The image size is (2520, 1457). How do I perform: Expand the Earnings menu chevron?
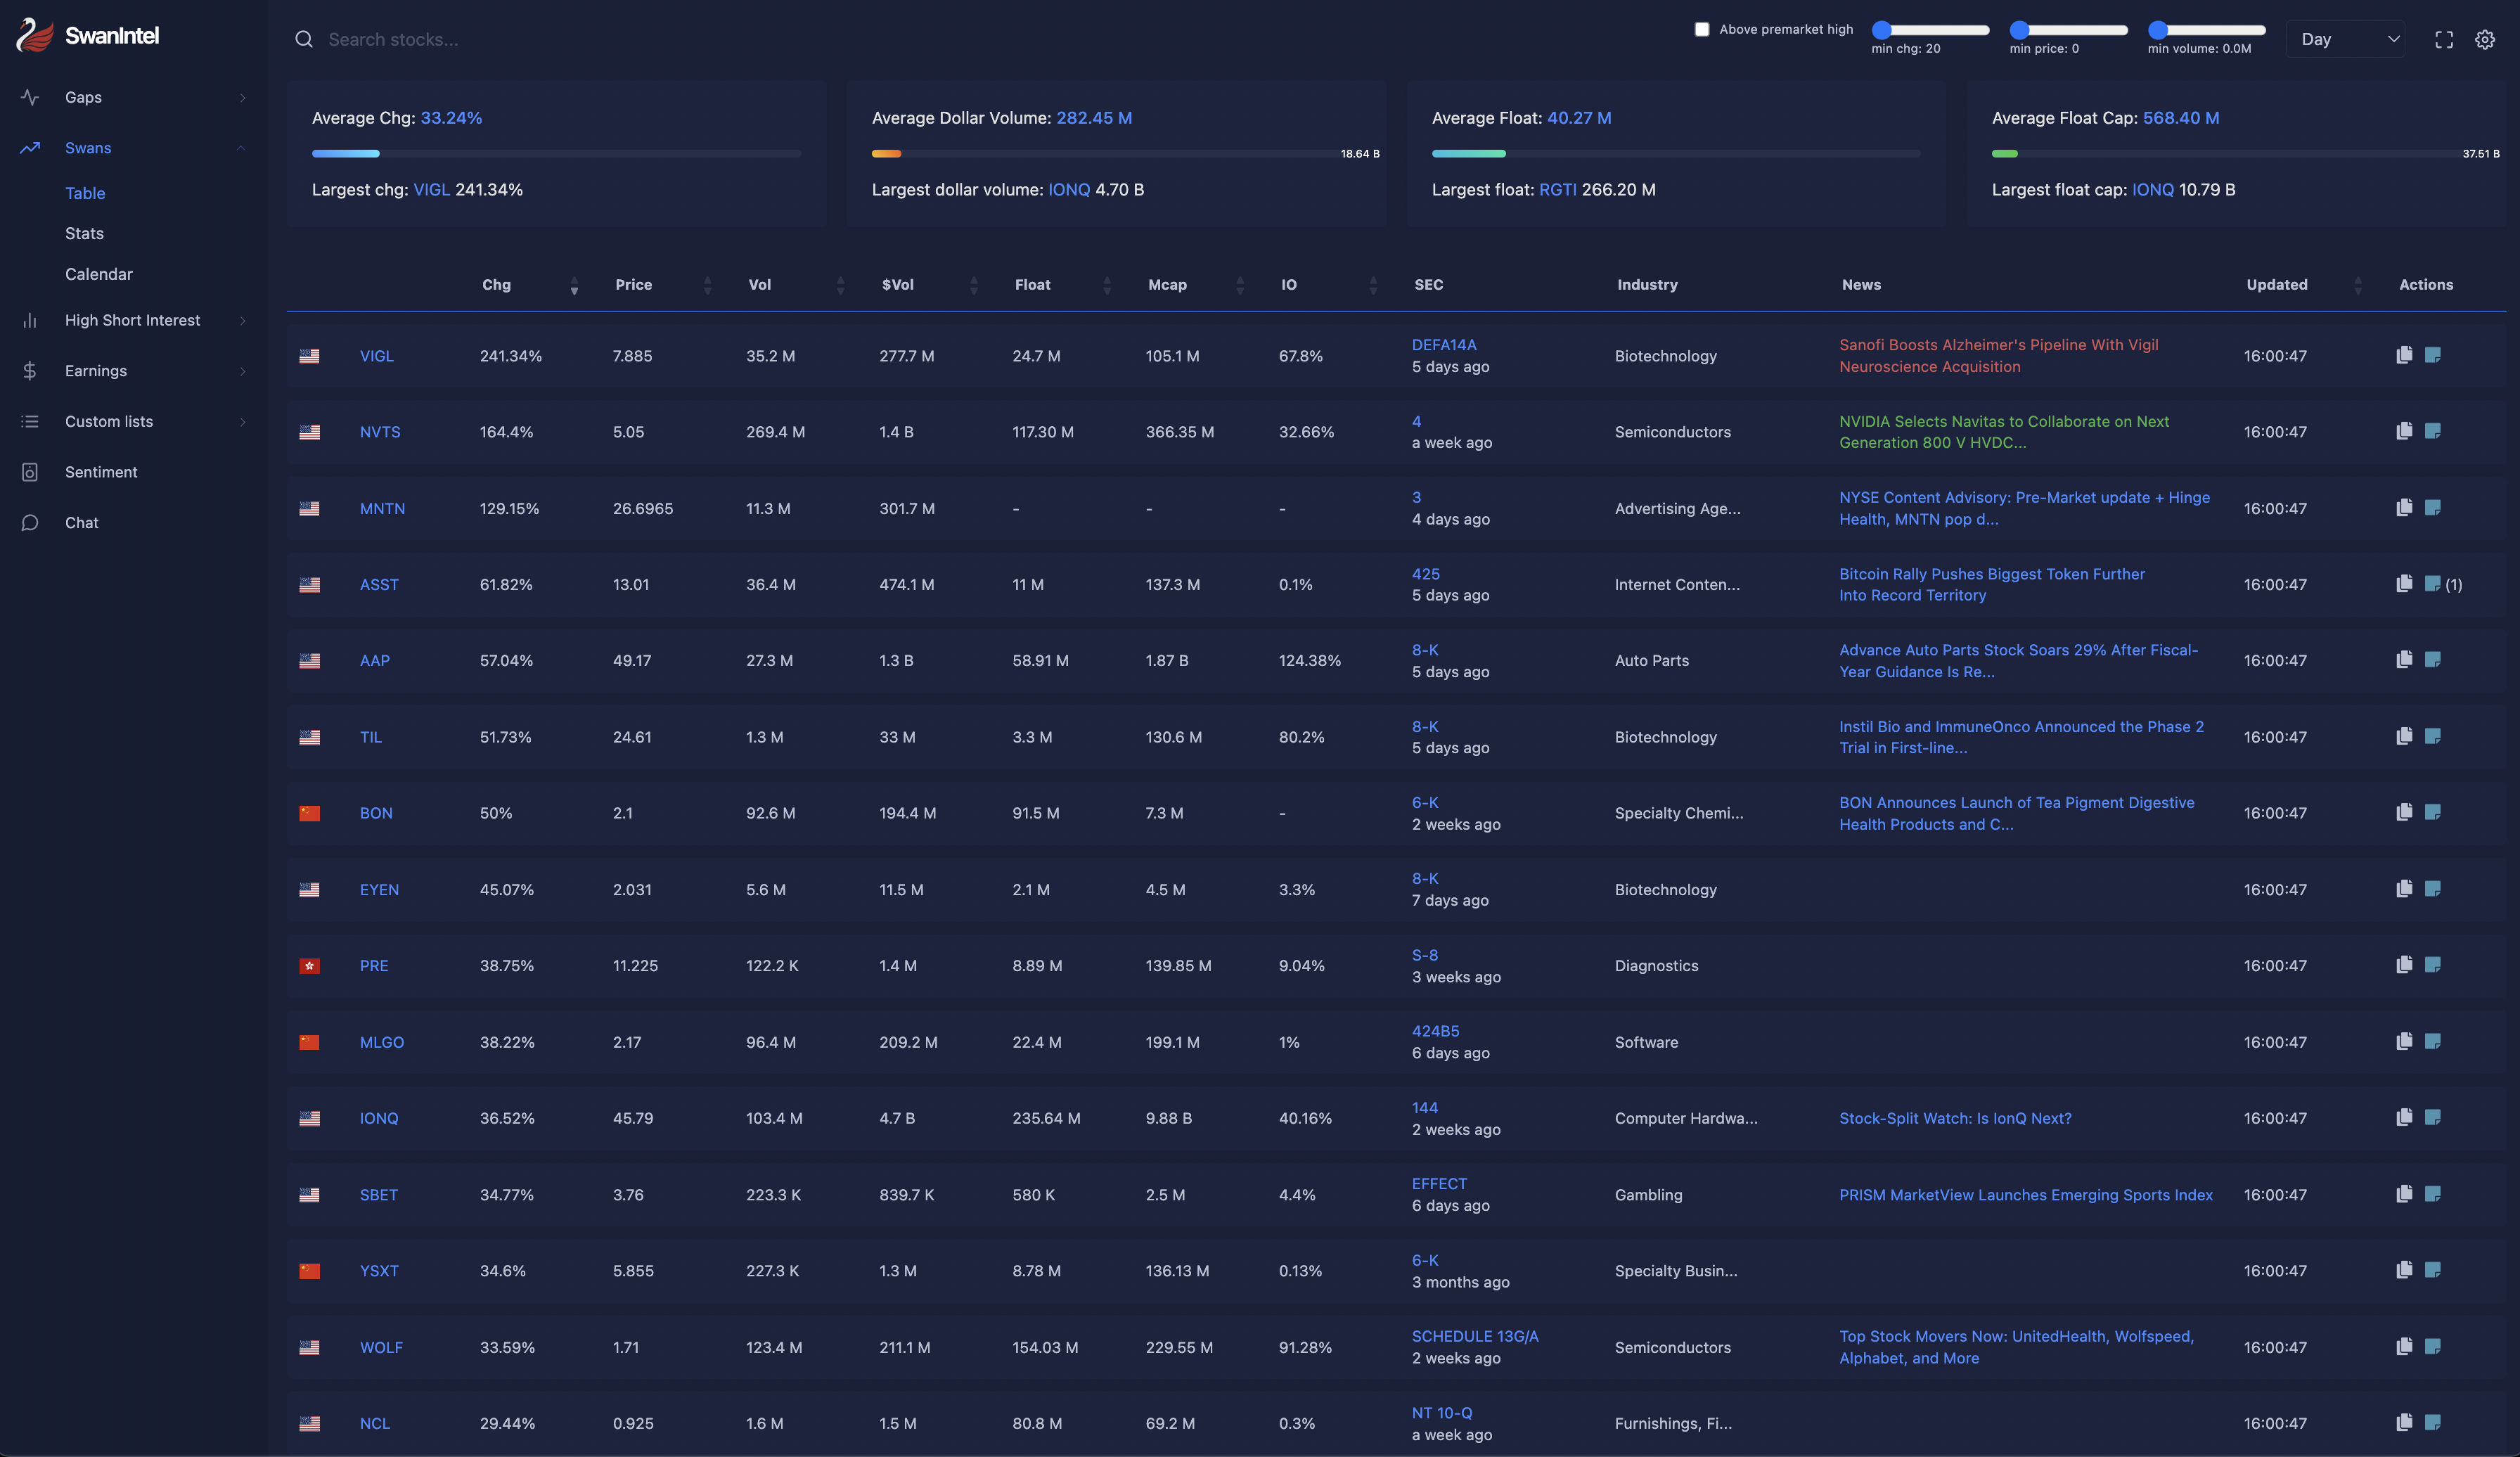(242, 371)
